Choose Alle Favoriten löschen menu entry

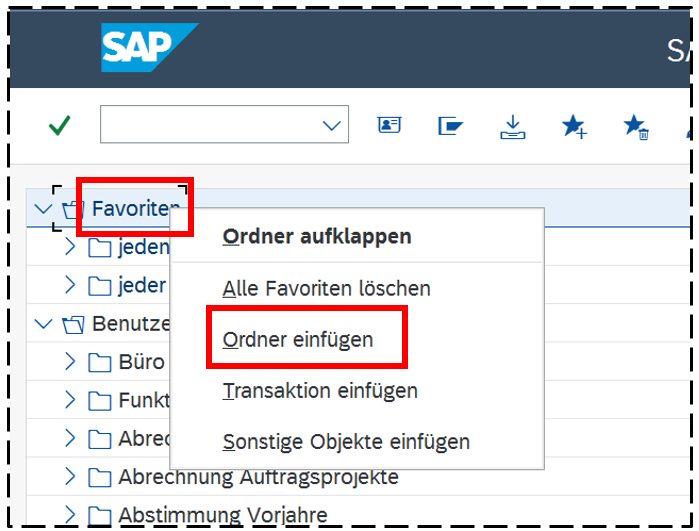coord(326,289)
